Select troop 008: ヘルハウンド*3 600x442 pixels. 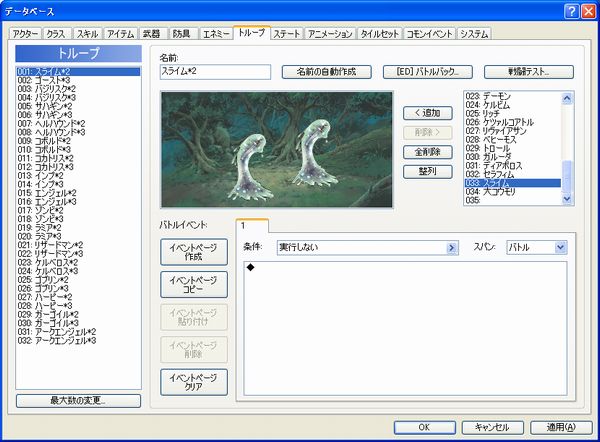(x=78, y=132)
